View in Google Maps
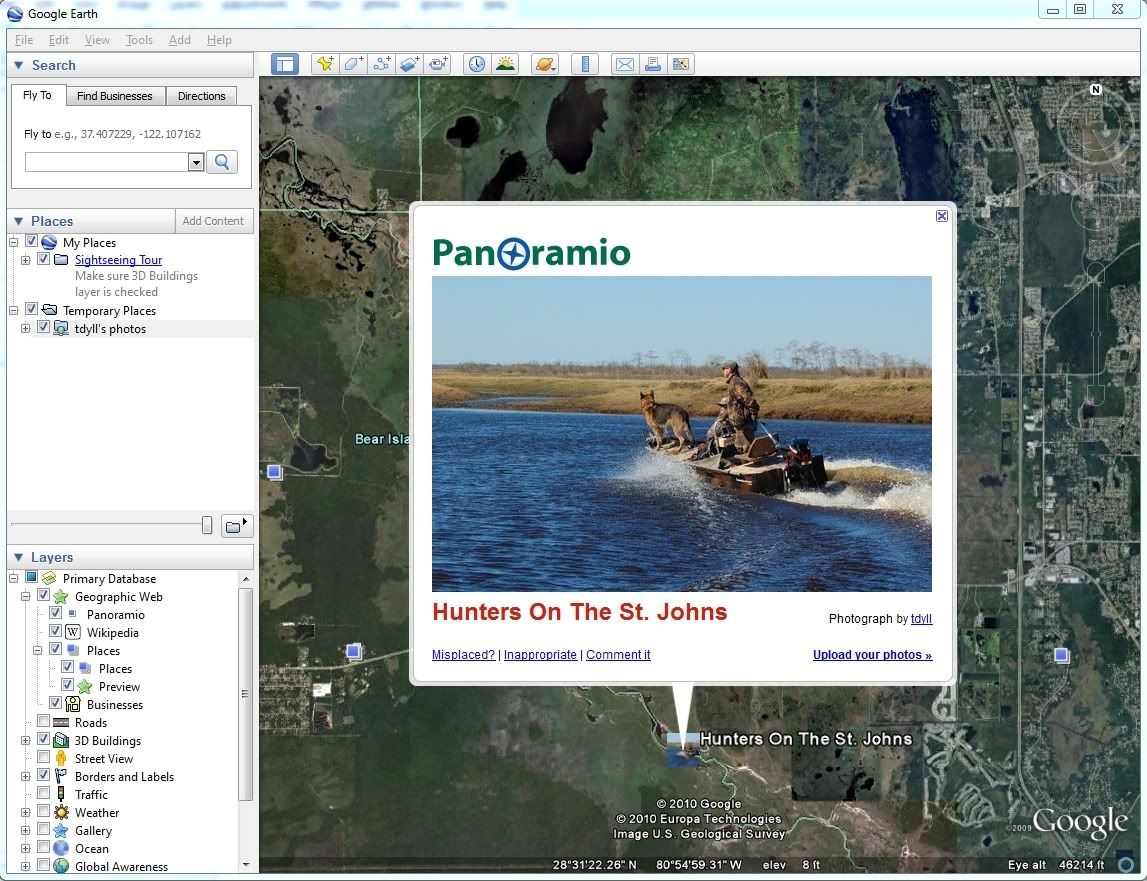This screenshot has width=1147, height=881. coord(681,64)
